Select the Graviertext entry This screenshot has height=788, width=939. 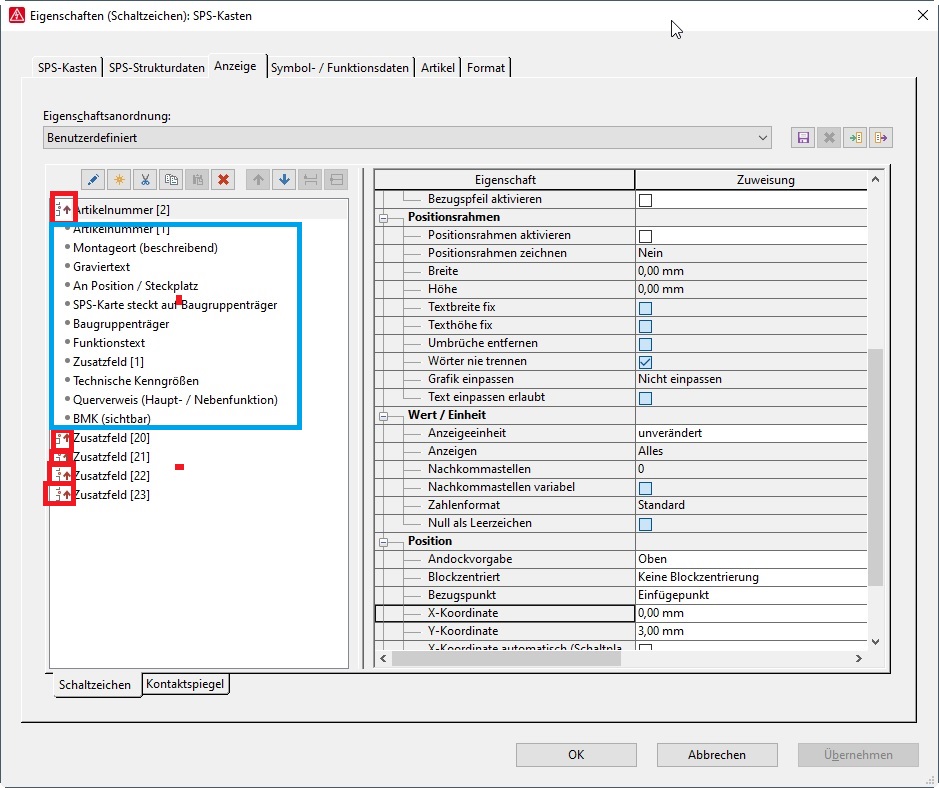(101, 267)
